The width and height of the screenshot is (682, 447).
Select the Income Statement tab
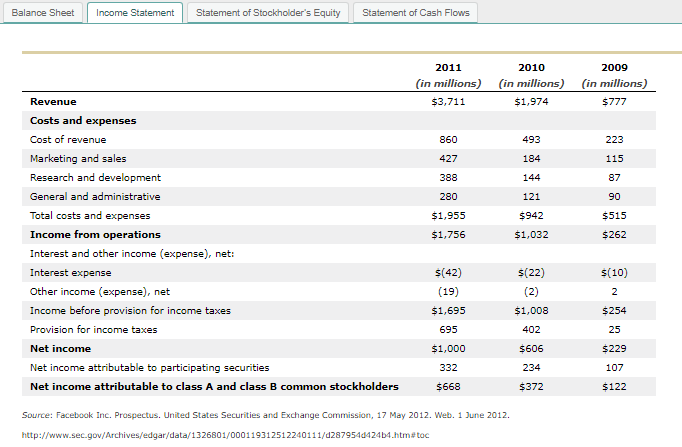[x=135, y=13]
